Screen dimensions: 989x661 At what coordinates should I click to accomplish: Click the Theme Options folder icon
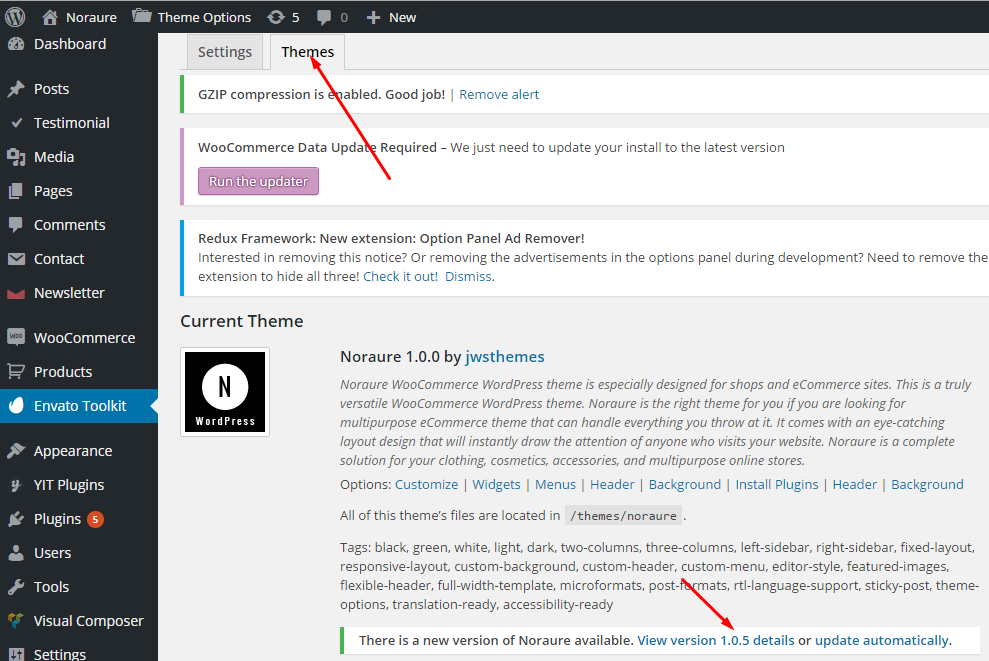click(x=141, y=16)
